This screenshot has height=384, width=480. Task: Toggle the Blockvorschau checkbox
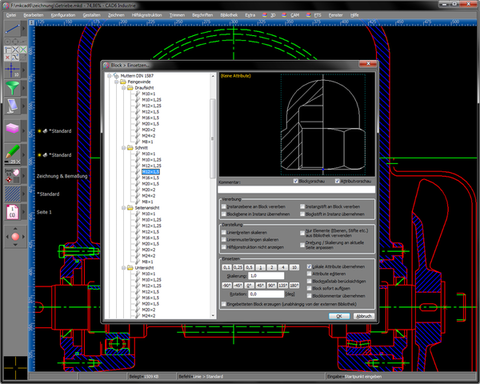[x=295, y=181]
